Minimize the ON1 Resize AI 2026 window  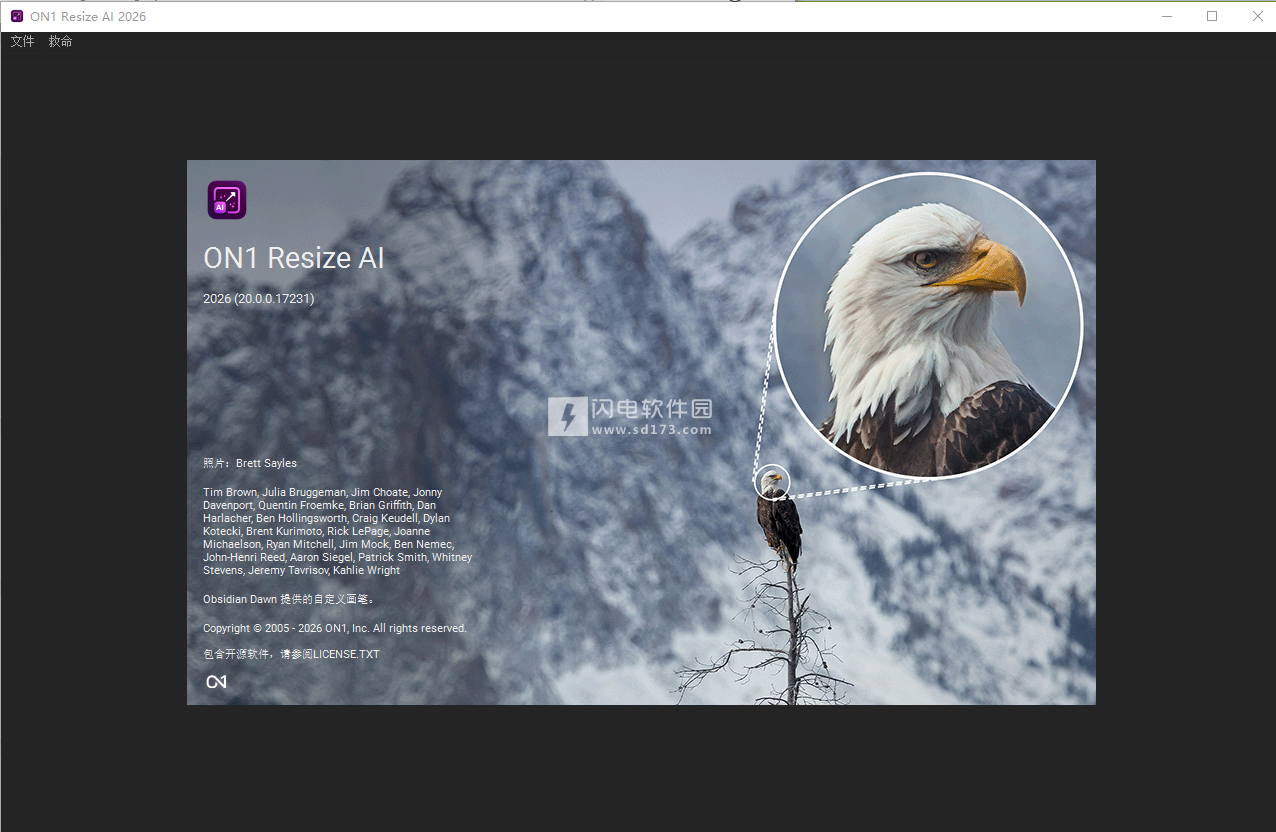[x=1167, y=16]
